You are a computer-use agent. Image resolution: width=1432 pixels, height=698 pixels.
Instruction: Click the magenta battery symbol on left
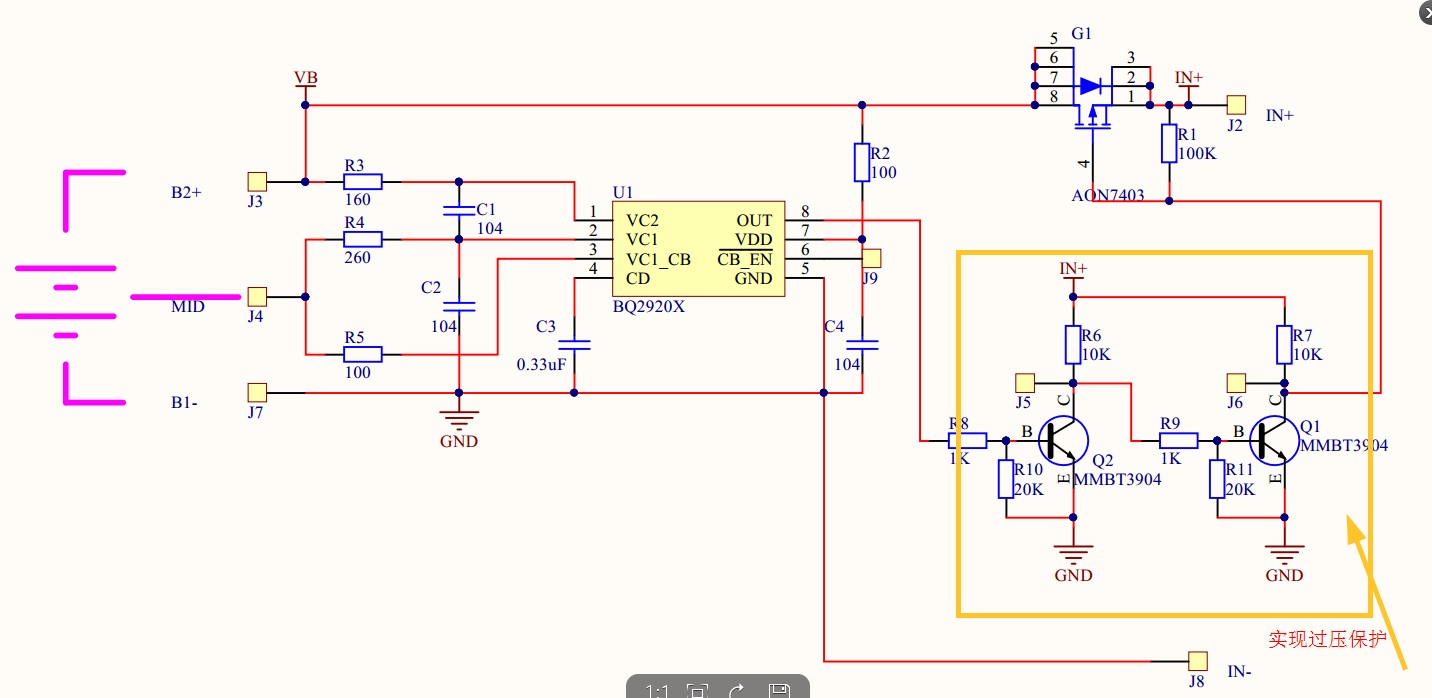pyautogui.click(x=70, y=288)
